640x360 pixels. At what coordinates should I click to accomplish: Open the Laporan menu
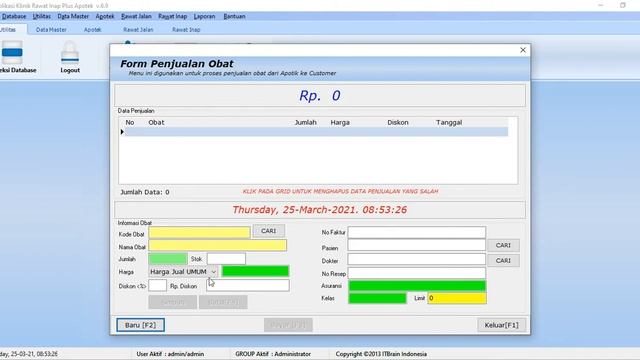coord(204,16)
